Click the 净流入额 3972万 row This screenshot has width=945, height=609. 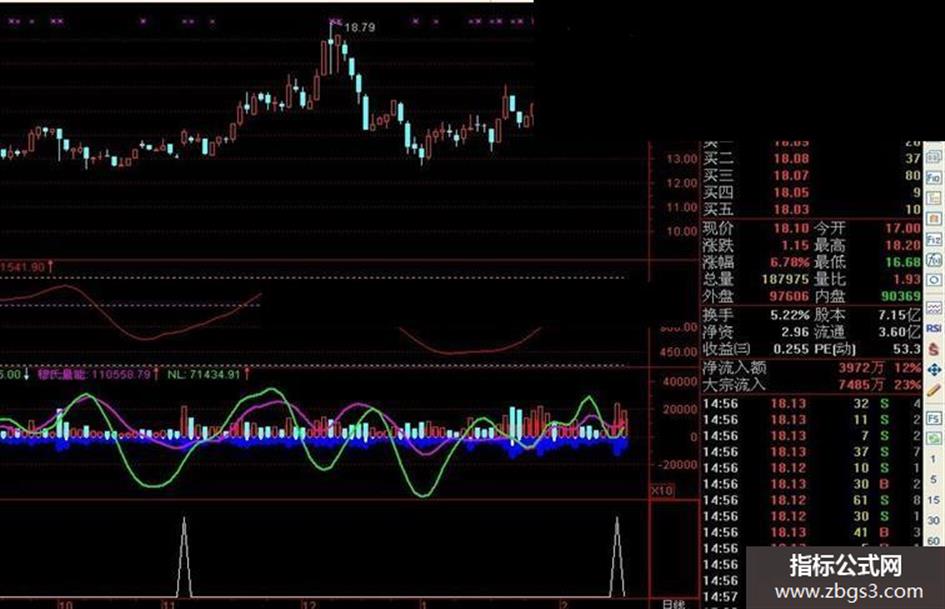coord(812,367)
